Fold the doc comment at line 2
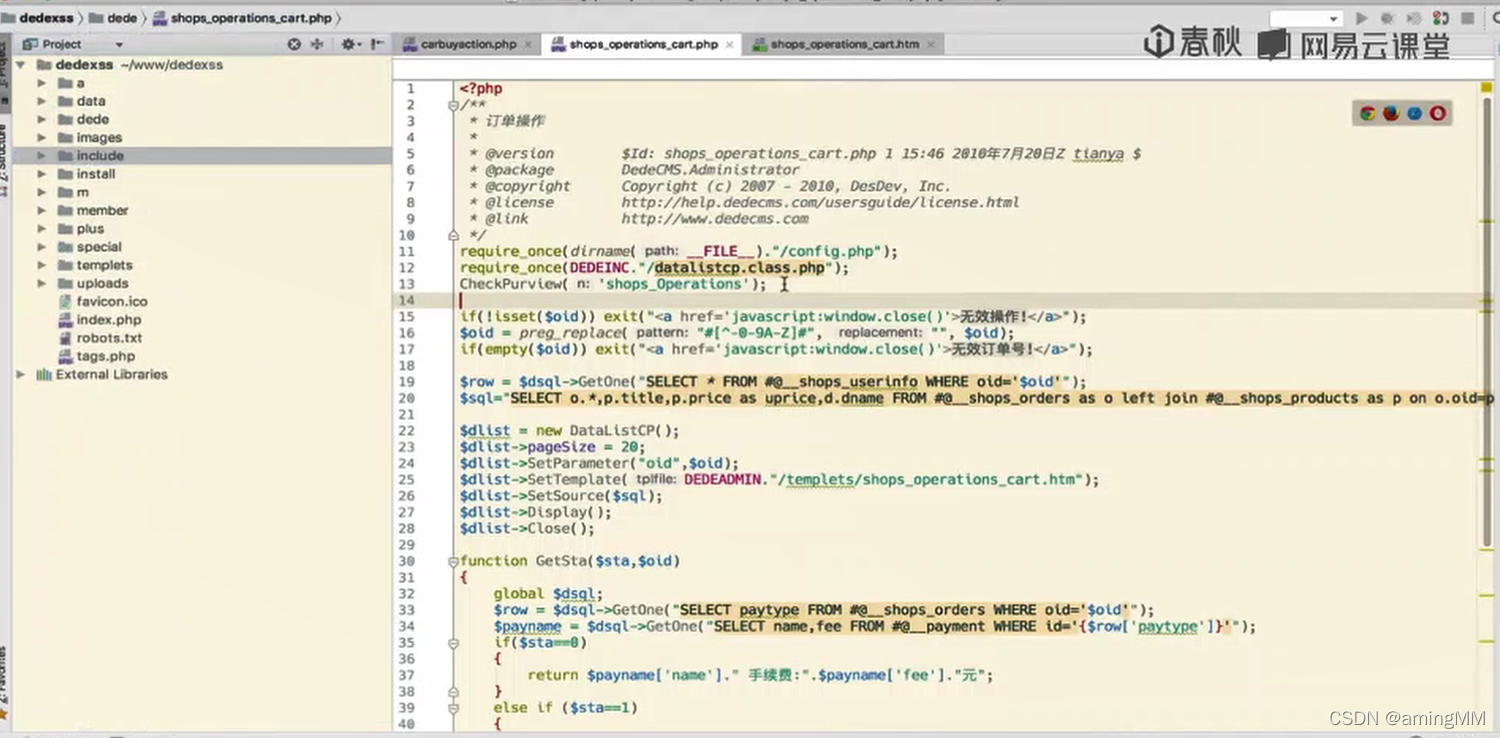Image resolution: width=1500 pixels, height=738 pixels. [453, 105]
